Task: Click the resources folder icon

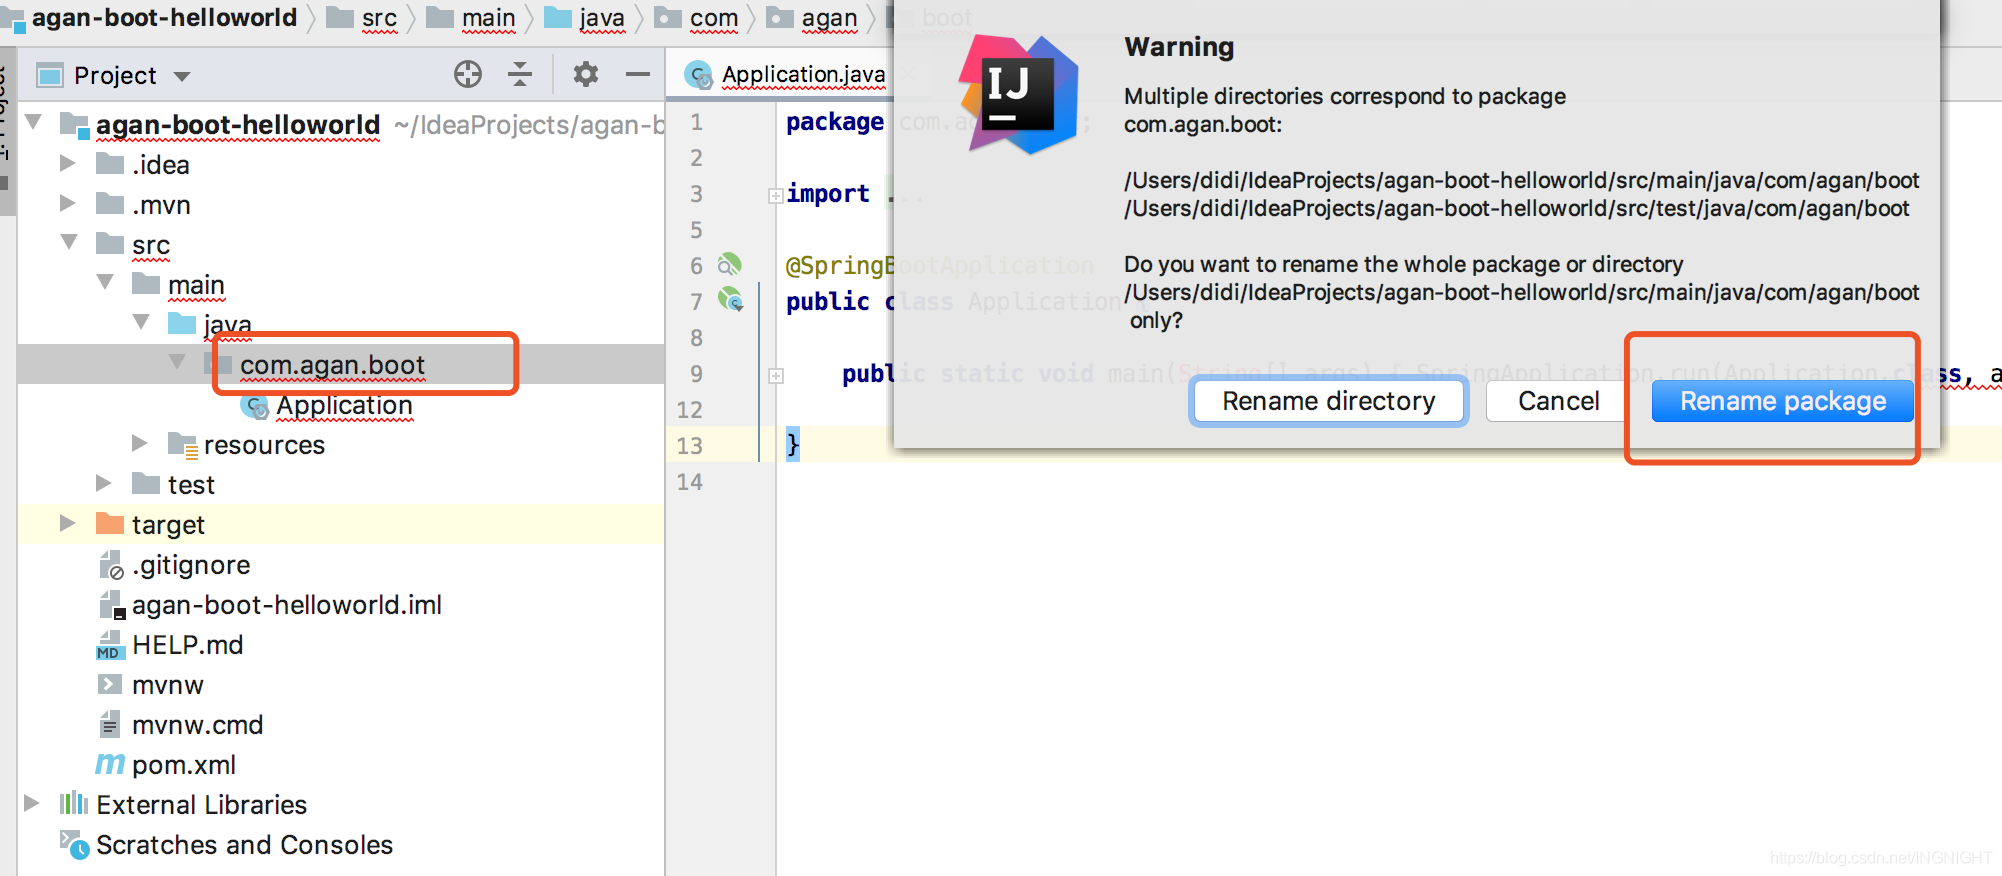Action: pos(183,444)
